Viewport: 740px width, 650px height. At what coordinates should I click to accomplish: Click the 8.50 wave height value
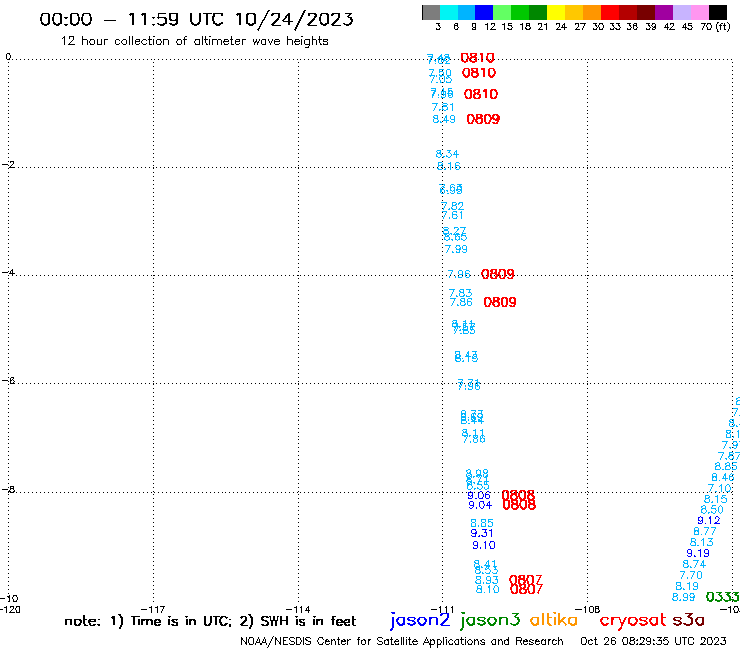pyautogui.click(x=712, y=510)
